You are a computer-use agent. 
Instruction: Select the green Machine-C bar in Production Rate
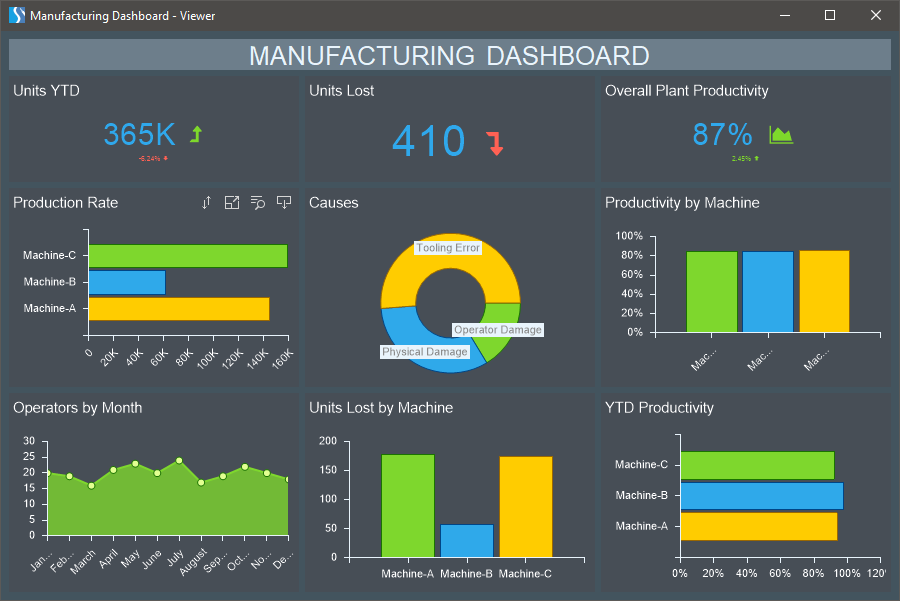click(188, 256)
